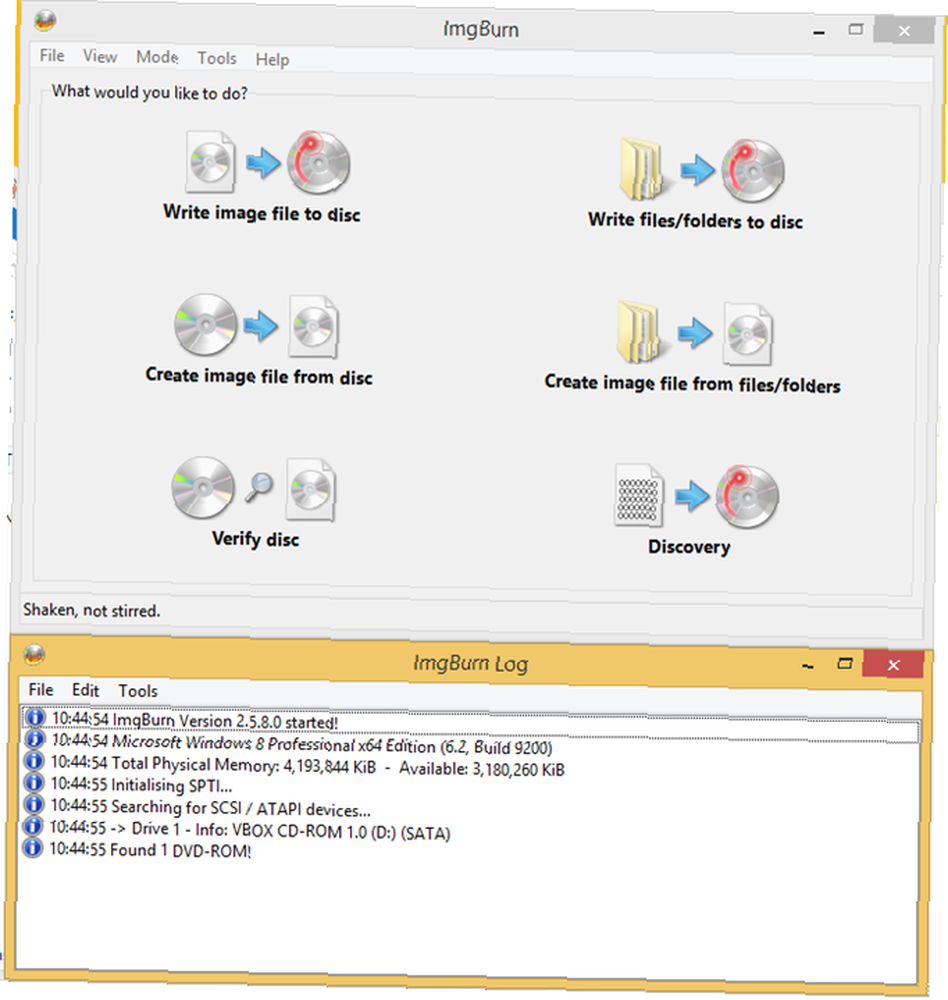Click info icon beside Found 1 DVD-ROM entry
The image size is (948, 1000).
click(x=33, y=848)
